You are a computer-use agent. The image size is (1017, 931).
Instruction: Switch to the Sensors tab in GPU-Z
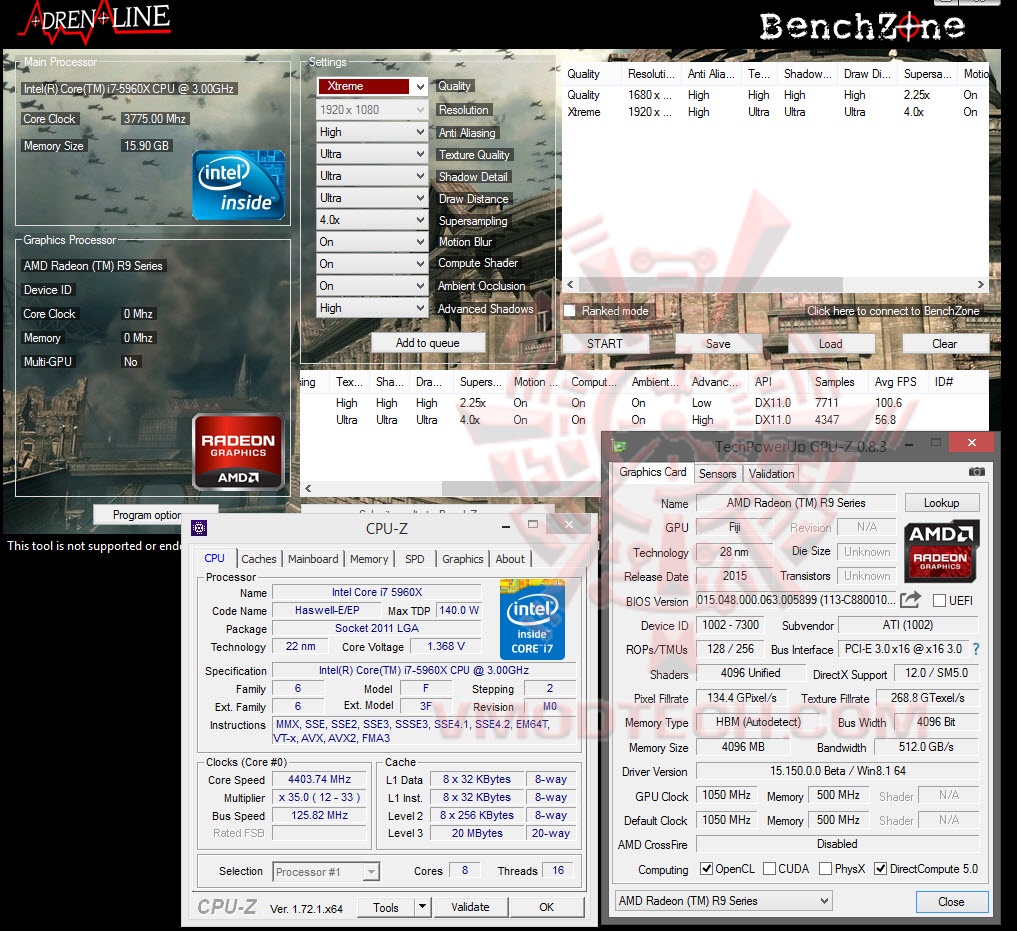point(717,474)
